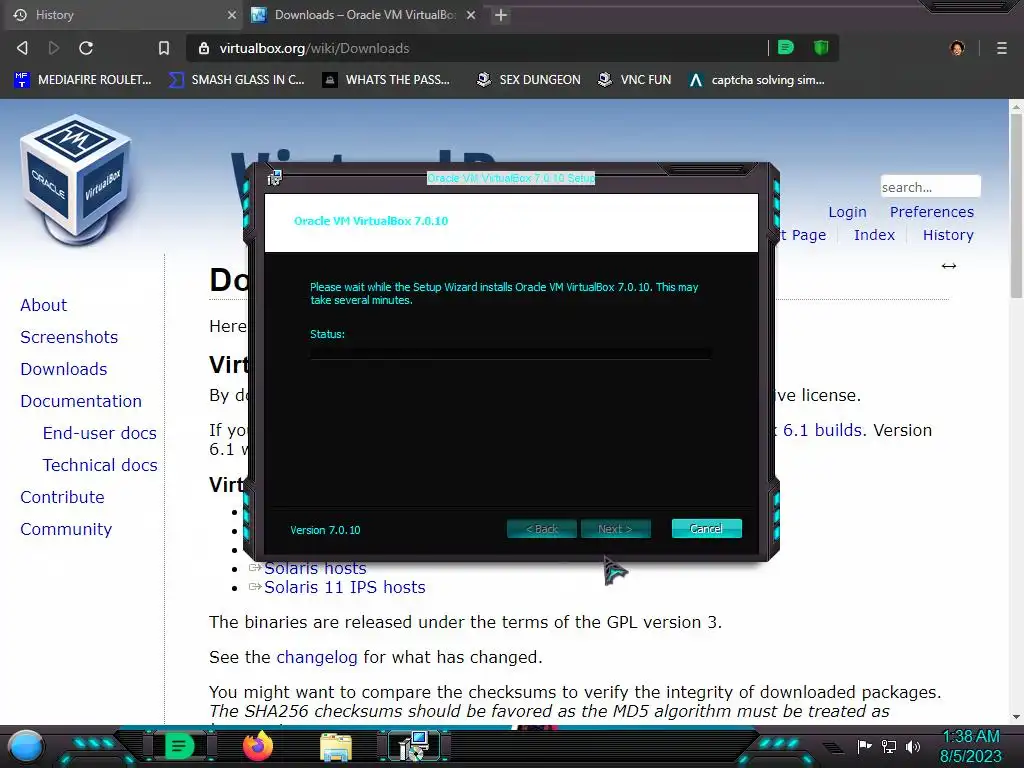Open the Preferences link

point(931,212)
